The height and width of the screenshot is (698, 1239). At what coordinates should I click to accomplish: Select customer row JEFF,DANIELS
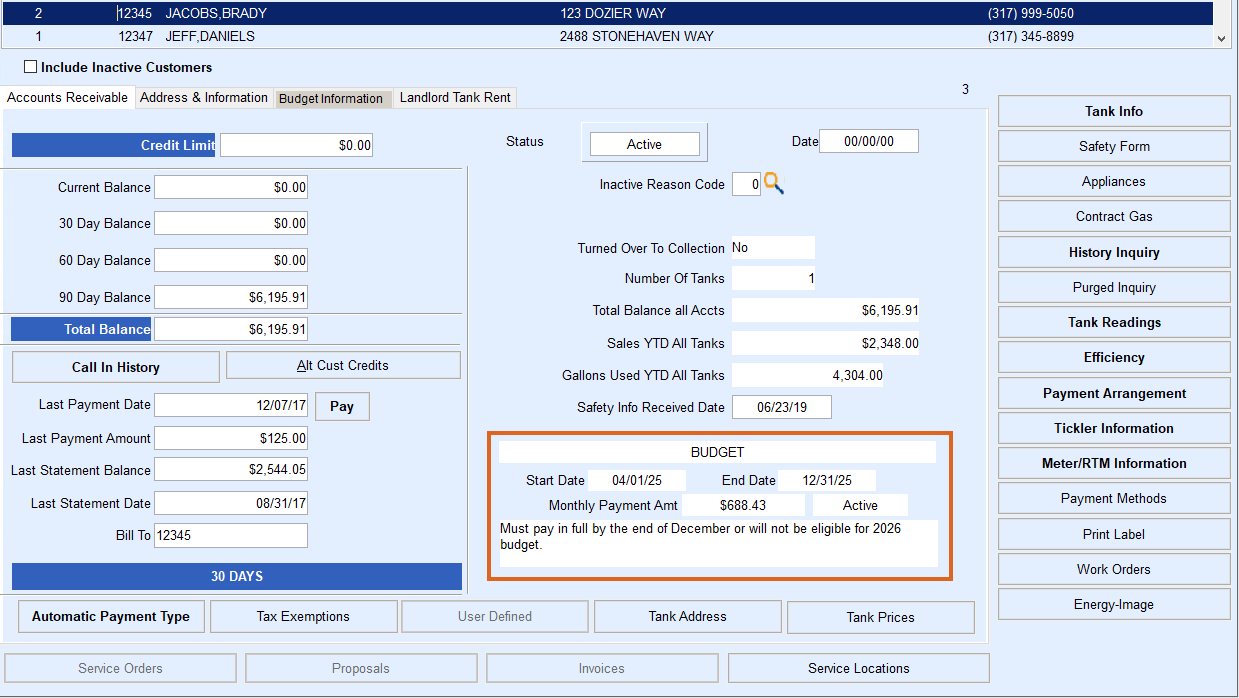point(607,36)
